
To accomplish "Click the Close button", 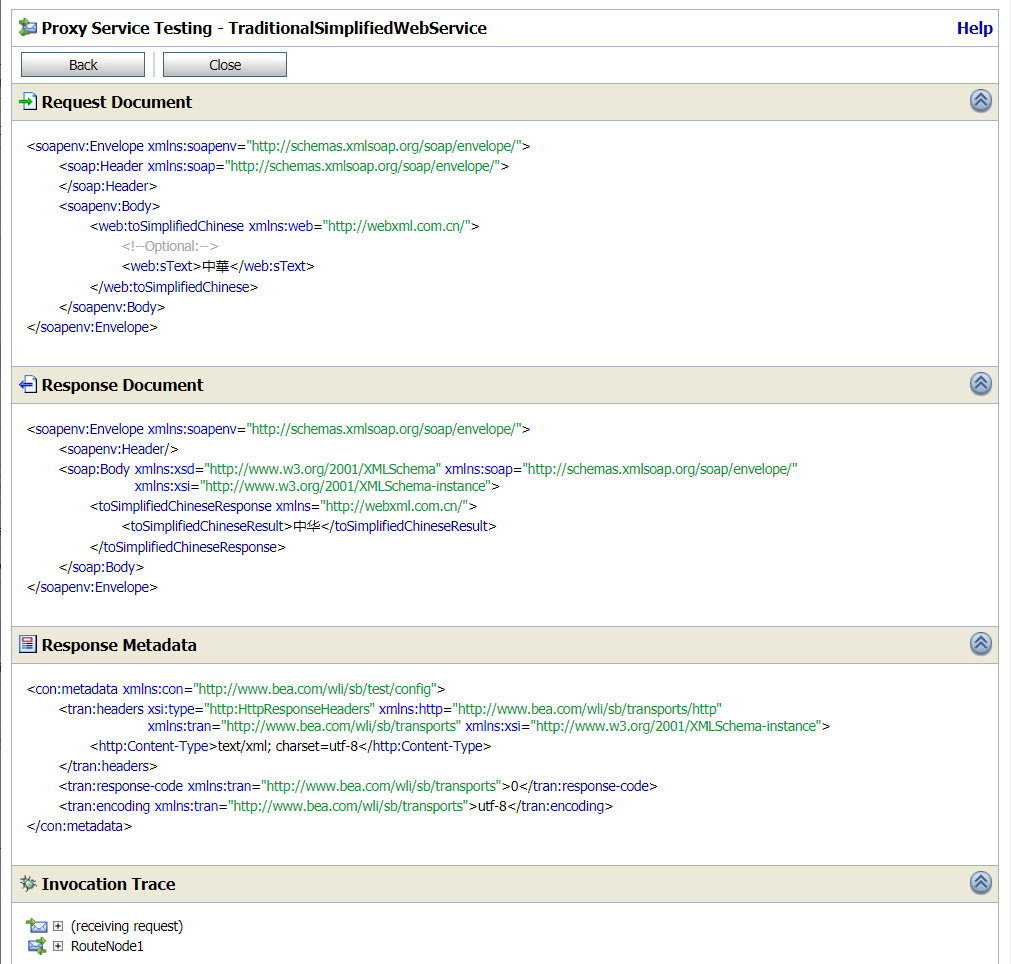I will coord(225,64).
